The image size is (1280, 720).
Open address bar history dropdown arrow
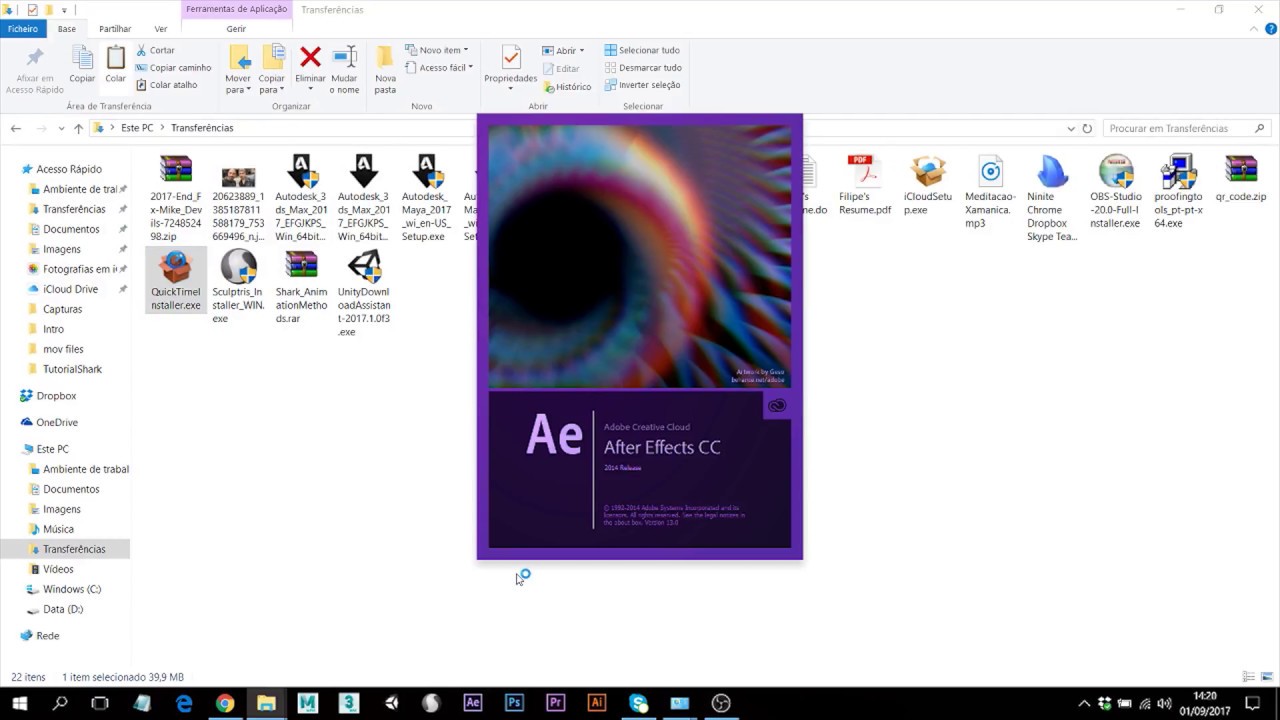pyautogui.click(x=1071, y=128)
